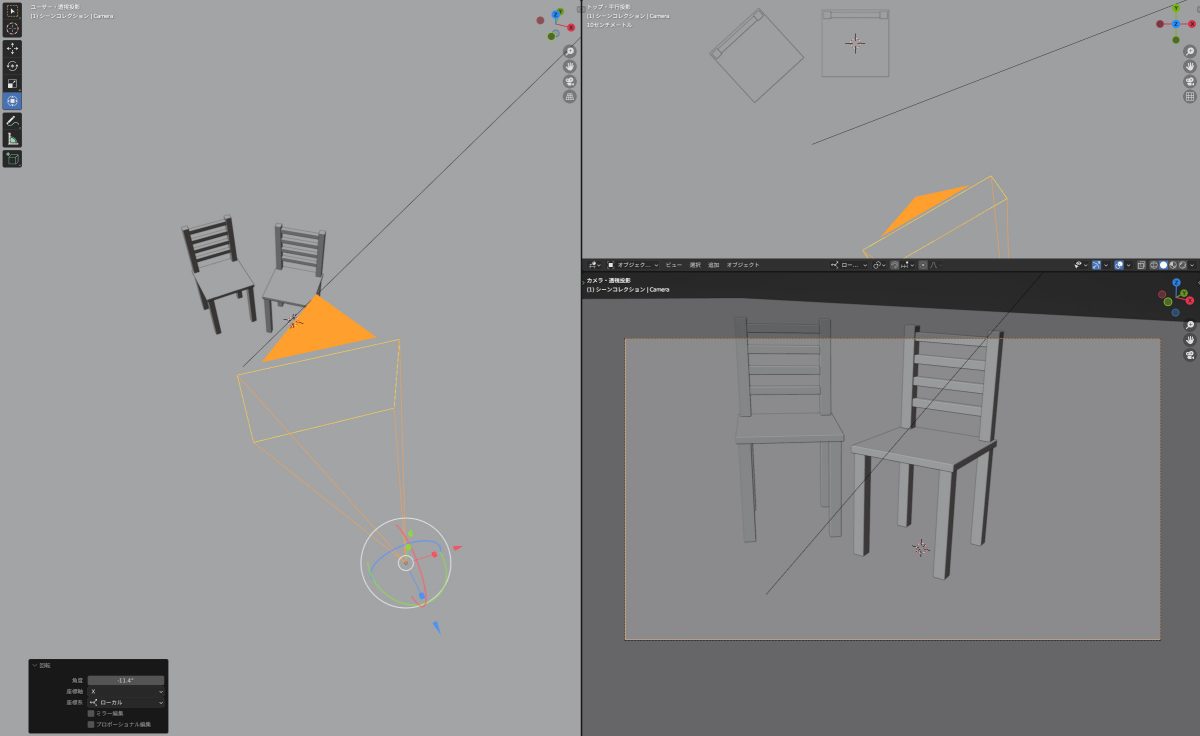
Task: Open the ビュー menu in viewport header
Action: click(x=673, y=265)
